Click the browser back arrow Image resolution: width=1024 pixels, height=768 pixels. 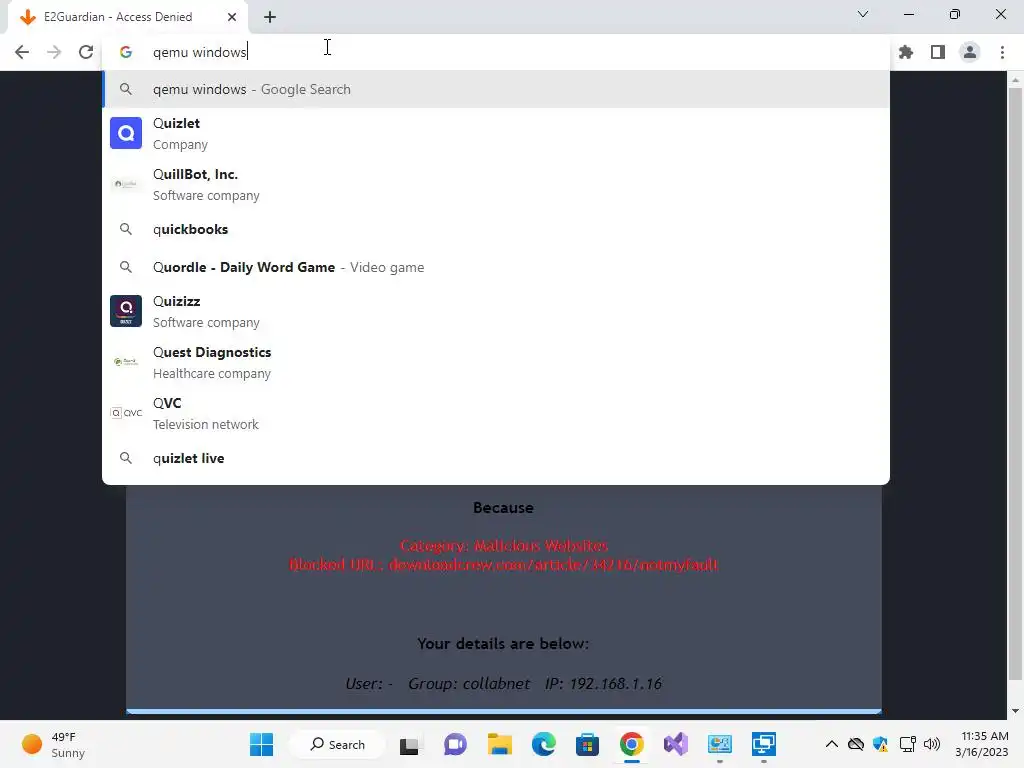(22, 52)
